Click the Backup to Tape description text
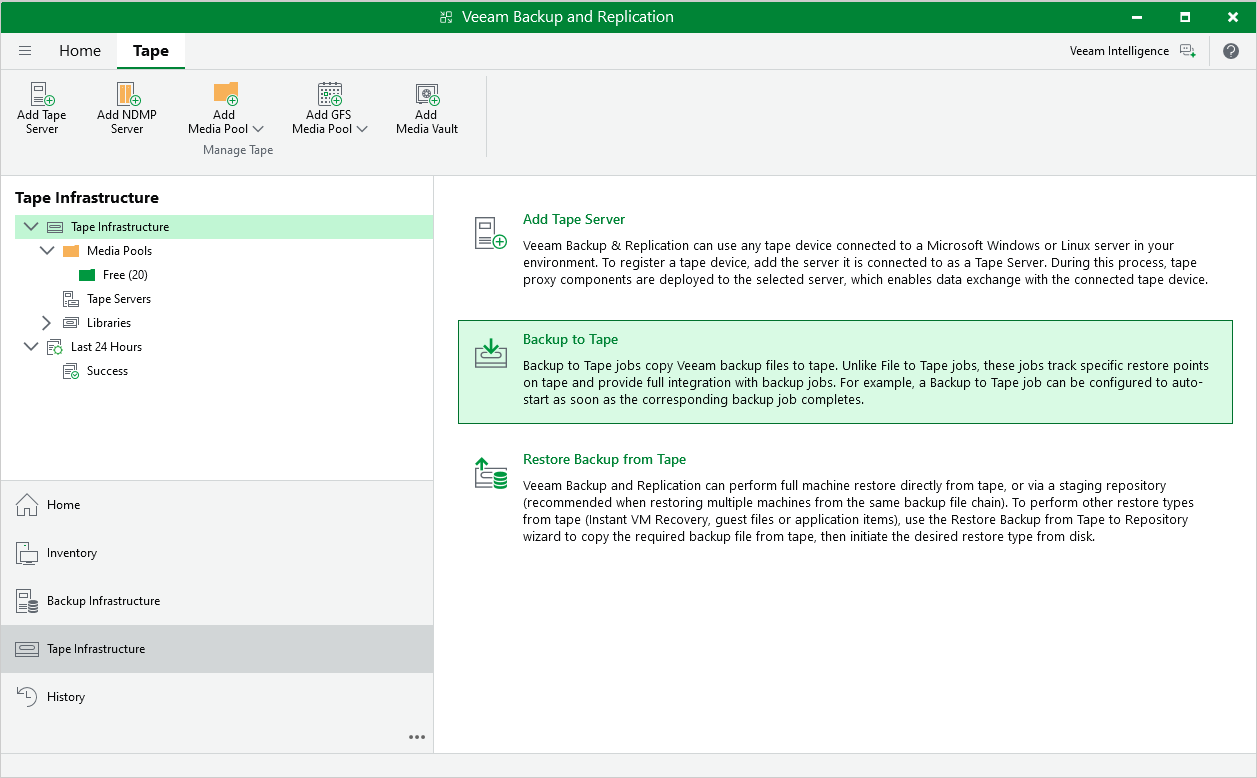 point(866,382)
